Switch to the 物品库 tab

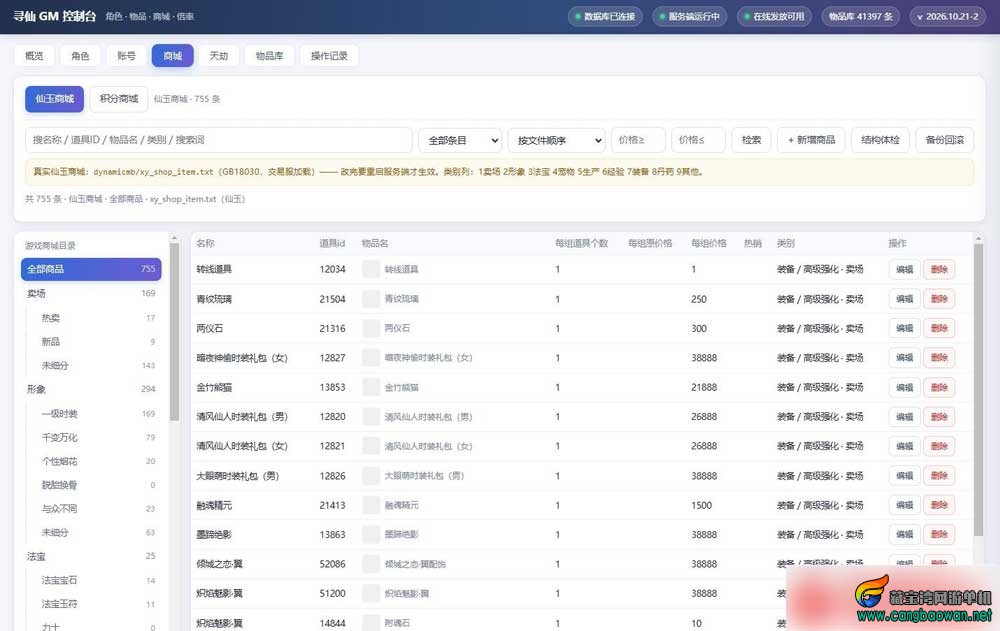point(269,56)
